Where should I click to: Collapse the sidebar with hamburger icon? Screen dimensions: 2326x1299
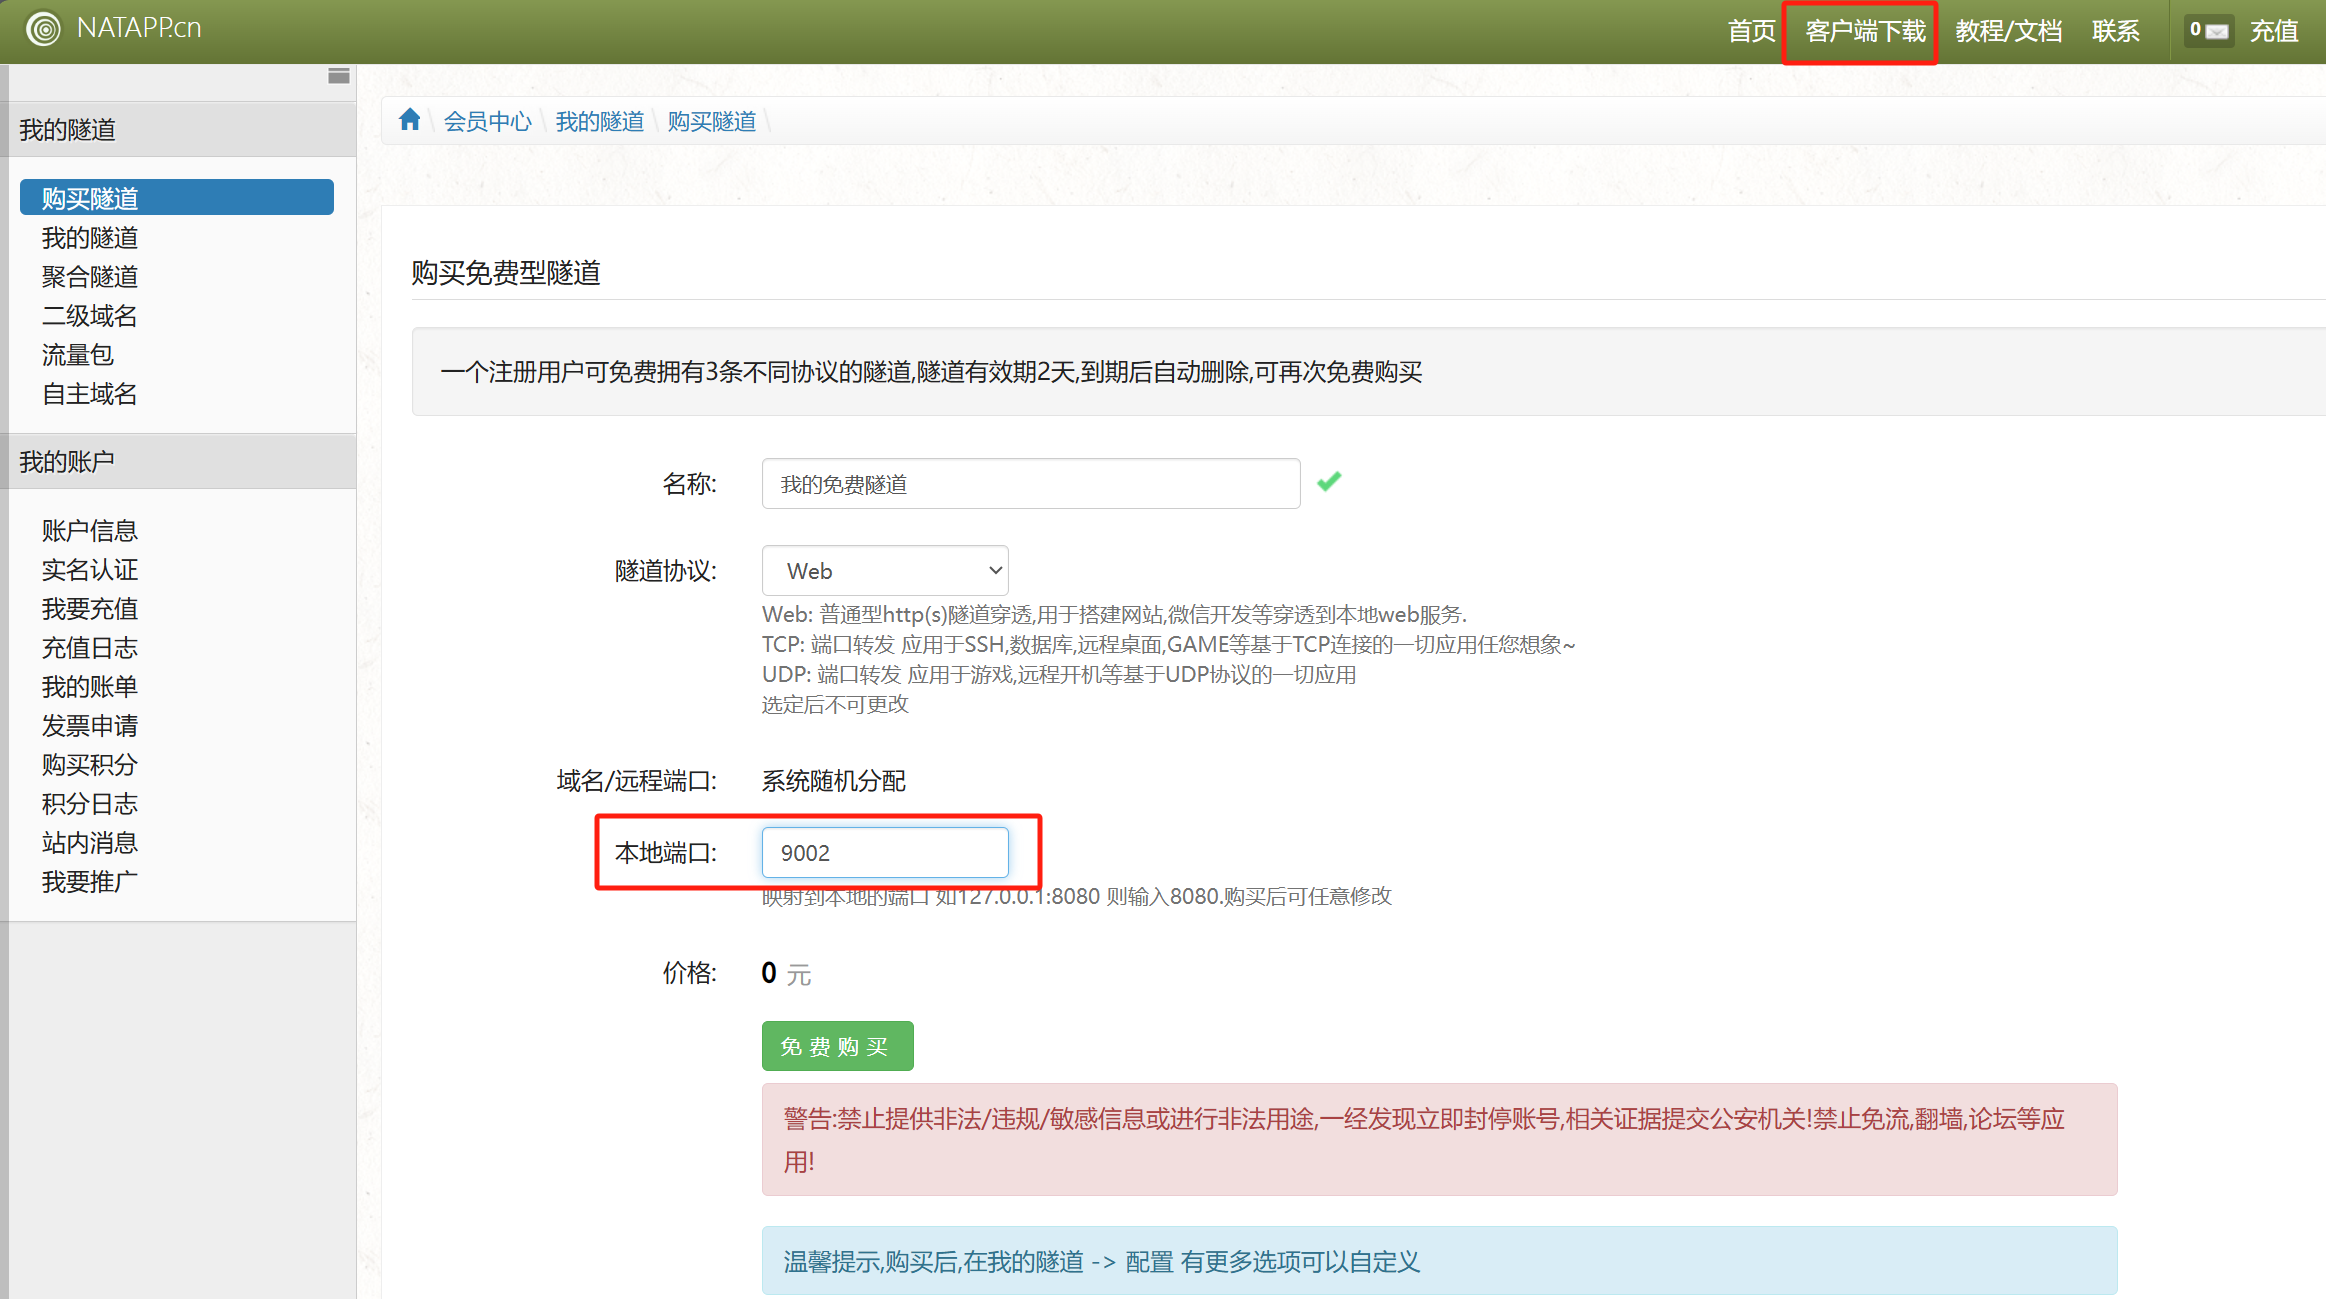337,75
